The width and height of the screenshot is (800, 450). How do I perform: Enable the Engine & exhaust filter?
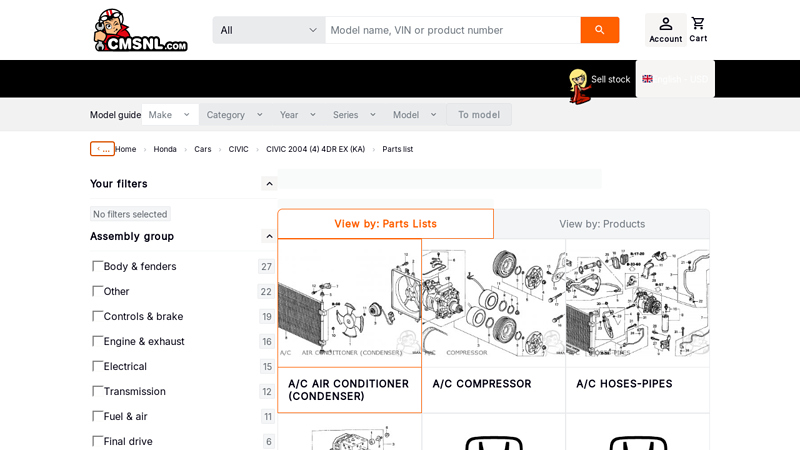(x=97, y=341)
